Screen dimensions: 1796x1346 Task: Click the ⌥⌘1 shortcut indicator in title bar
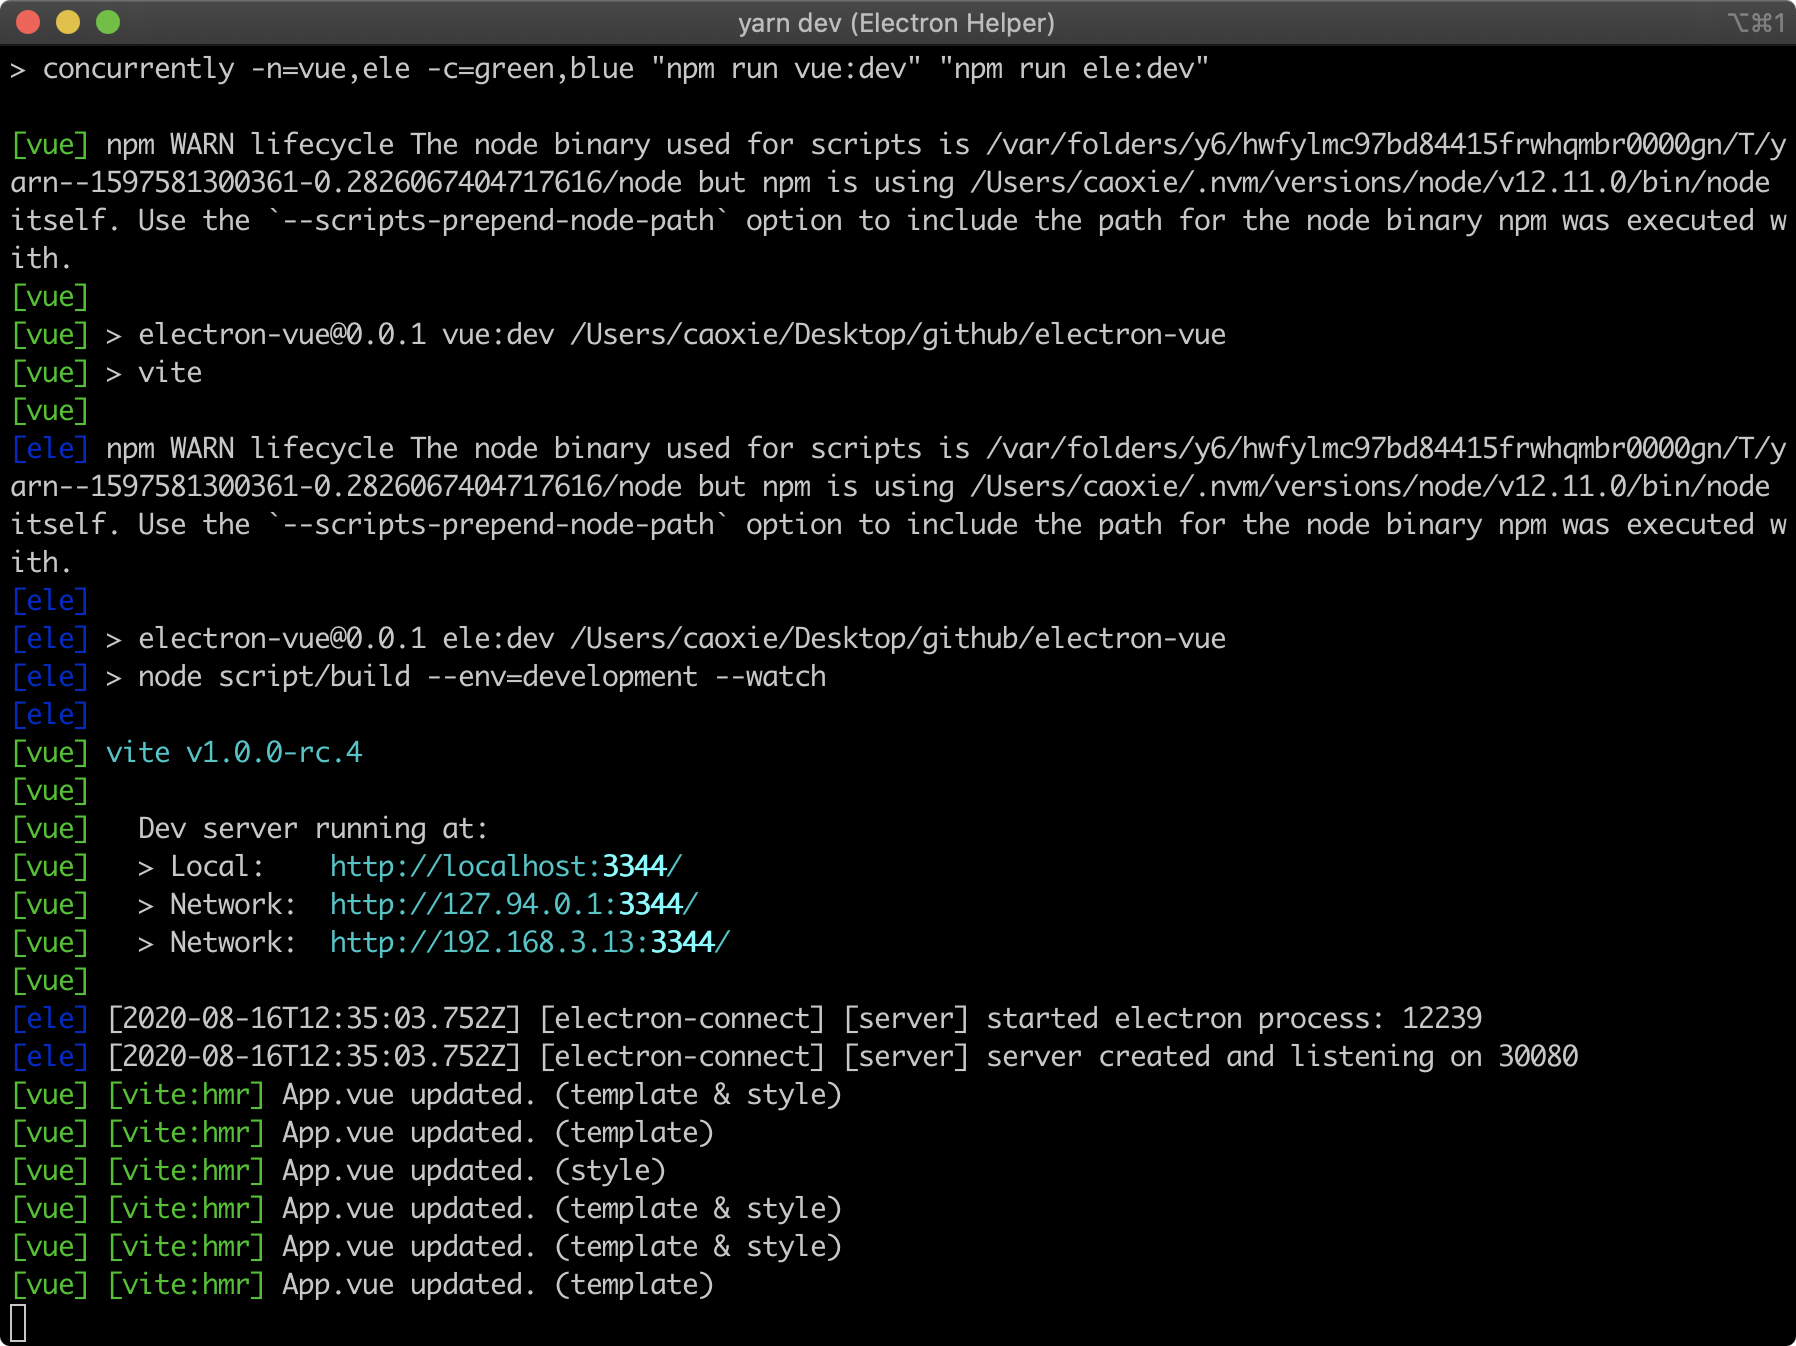point(1755,23)
